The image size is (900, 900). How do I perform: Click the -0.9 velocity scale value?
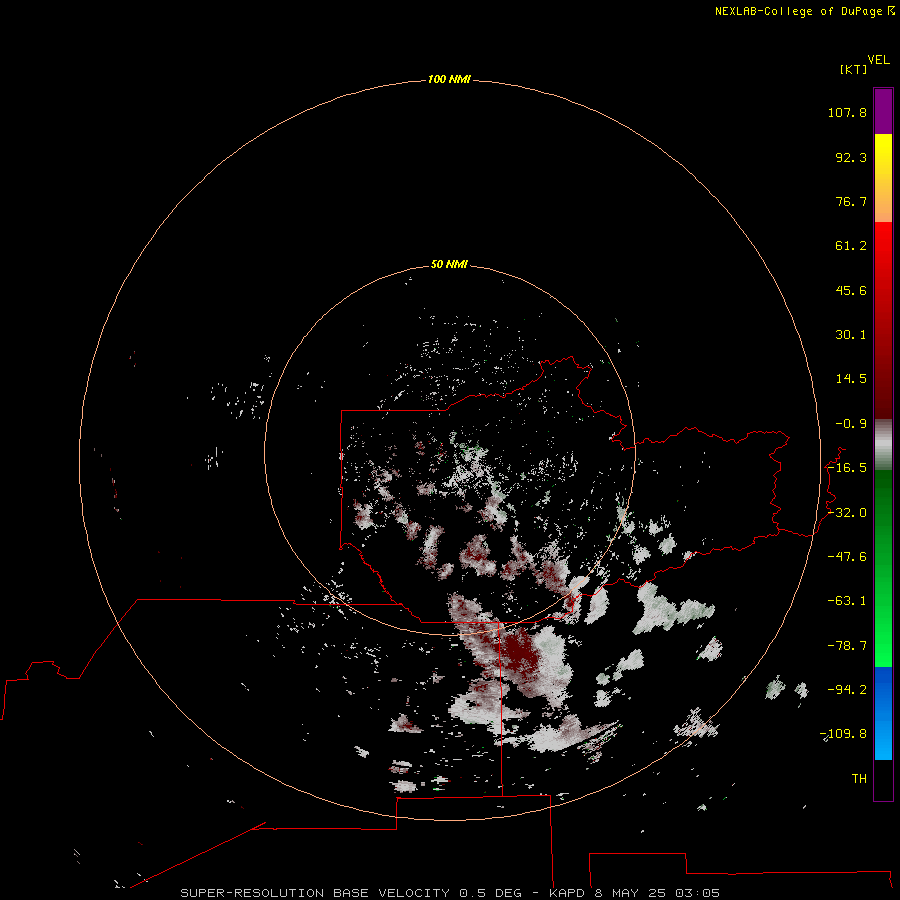click(x=851, y=424)
